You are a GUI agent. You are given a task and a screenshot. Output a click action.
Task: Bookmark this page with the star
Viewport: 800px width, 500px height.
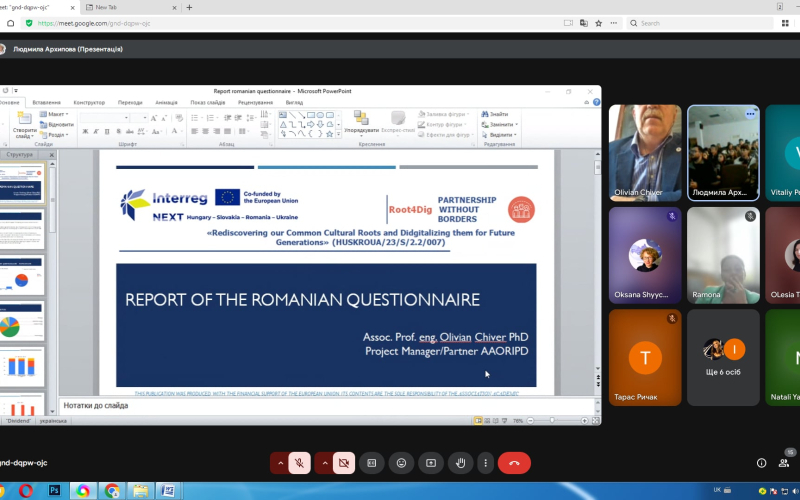pyautogui.click(x=598, y=23)
